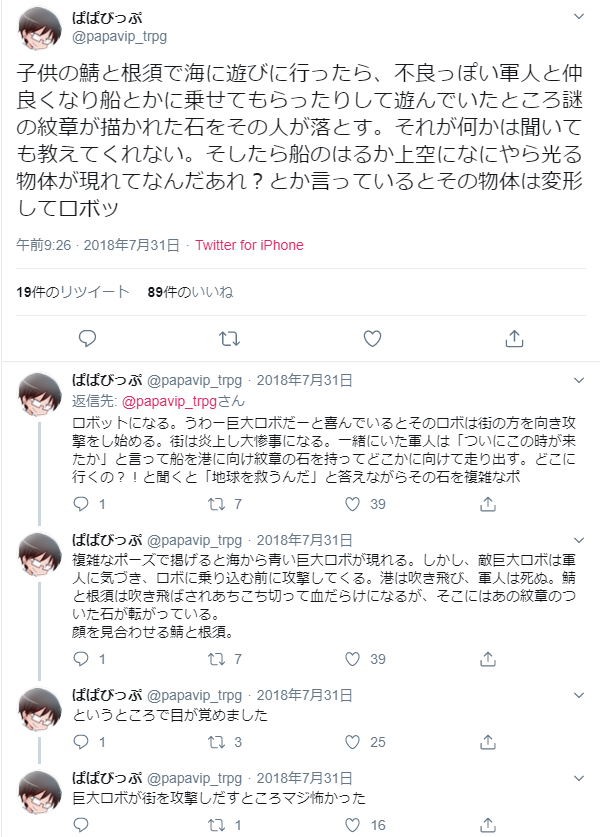
Task: Share the main tweet
Action: 514,339
